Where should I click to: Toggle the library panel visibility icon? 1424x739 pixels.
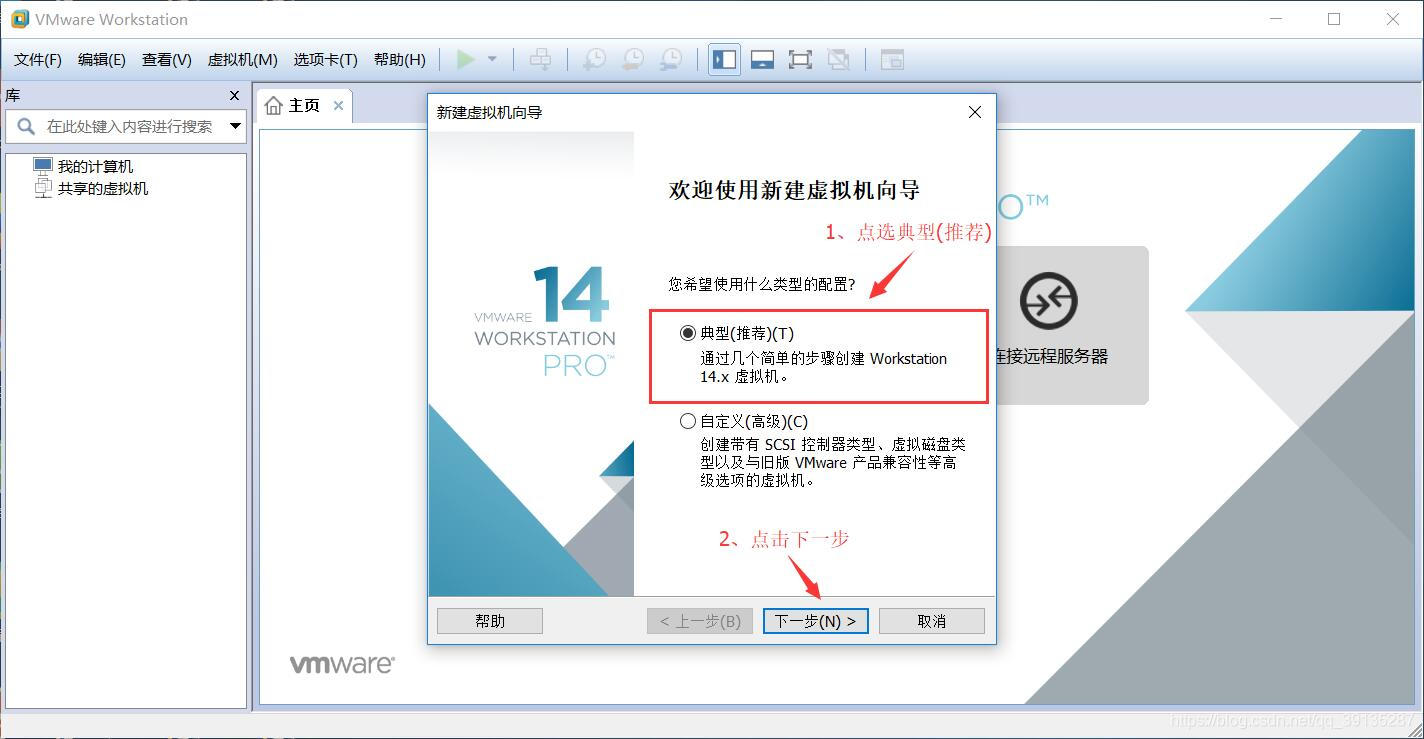click(723, 59)
